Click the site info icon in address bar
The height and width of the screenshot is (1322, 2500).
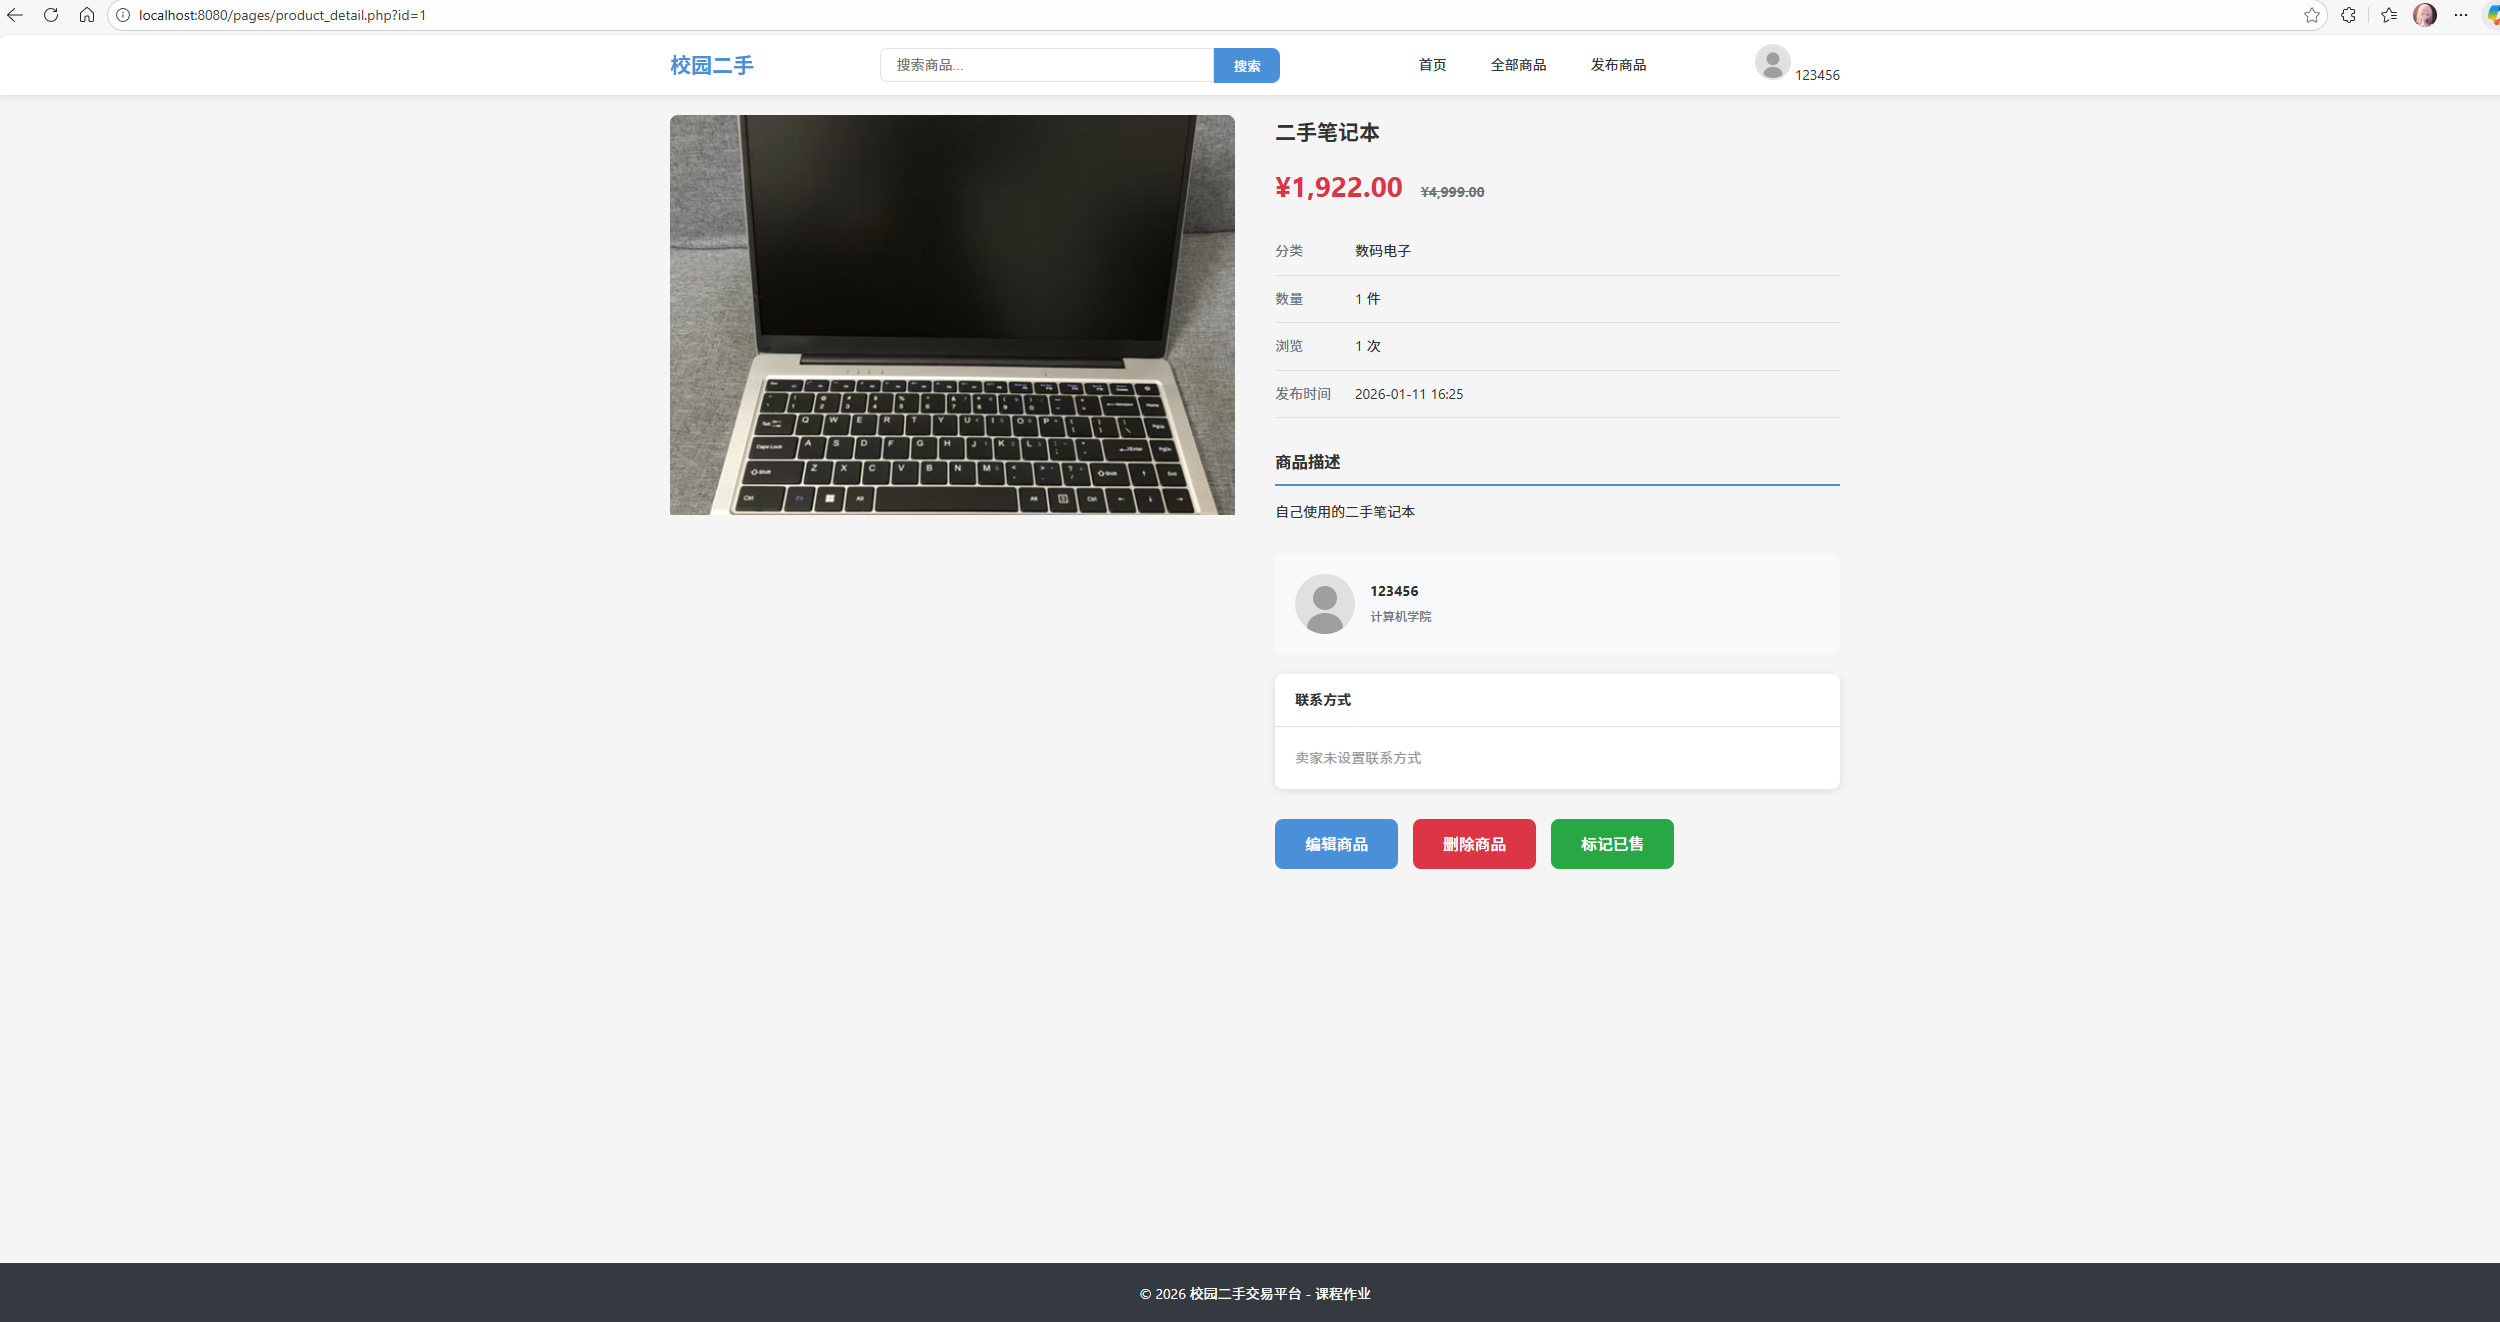point(121,15)
